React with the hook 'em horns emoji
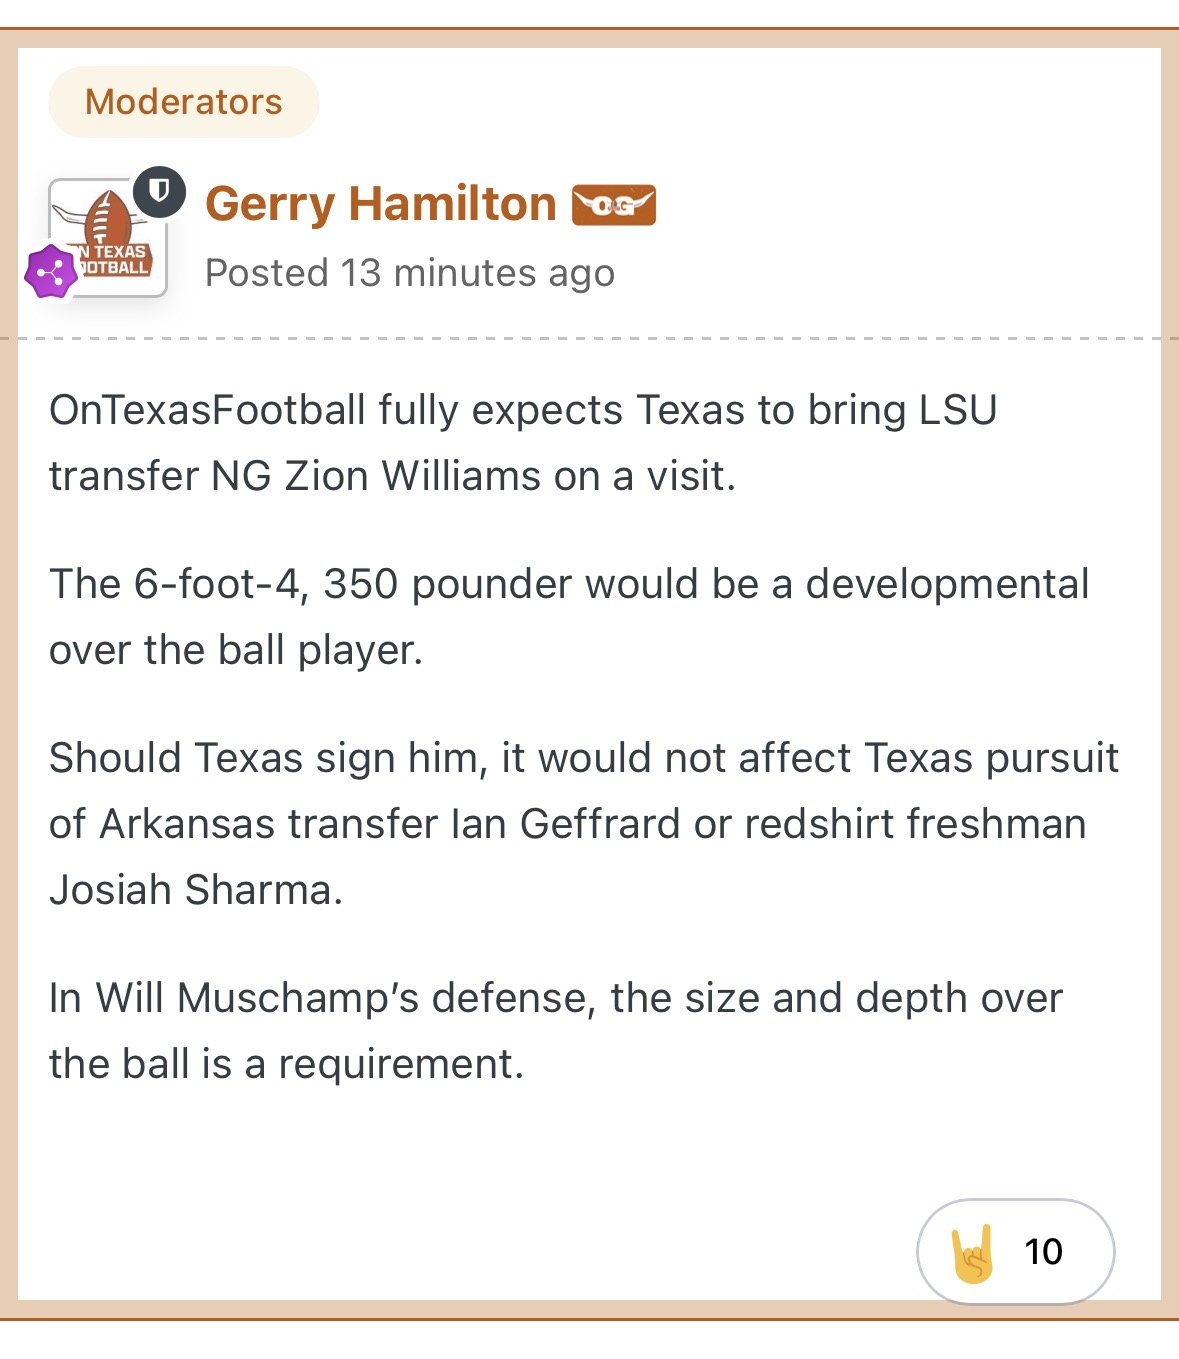 pyautogui.click(x=973, y=1252)
